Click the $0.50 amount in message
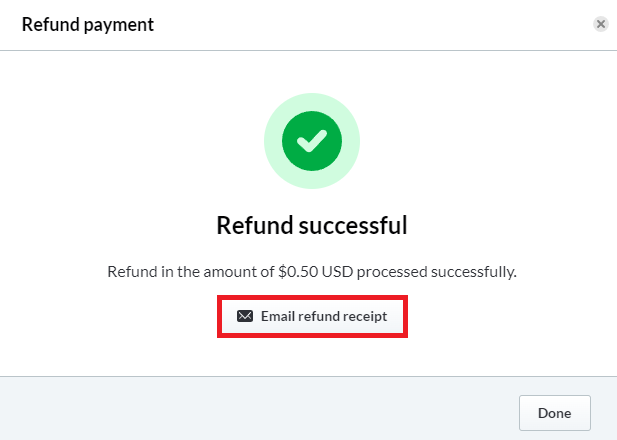The width and height of the screenshot is (617, 440). point(298,272)
